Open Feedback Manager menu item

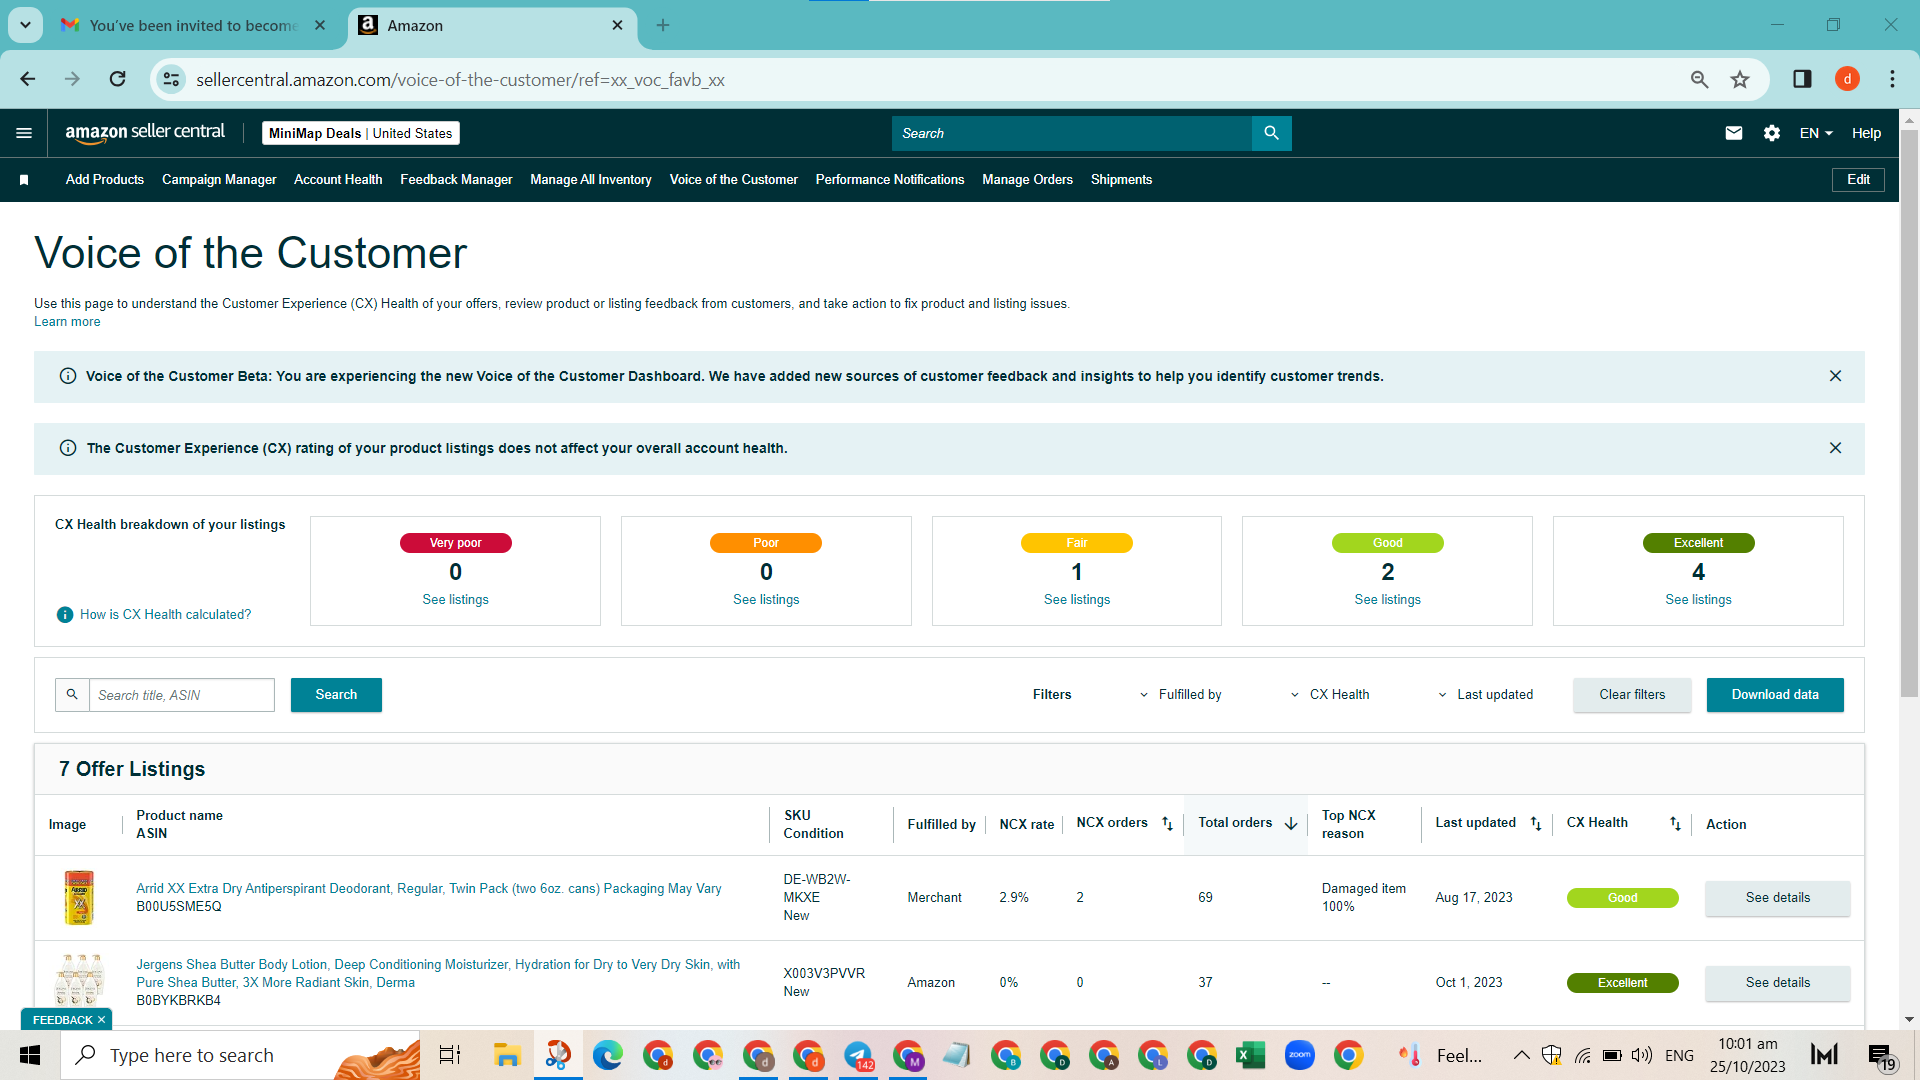pos(456,180)
